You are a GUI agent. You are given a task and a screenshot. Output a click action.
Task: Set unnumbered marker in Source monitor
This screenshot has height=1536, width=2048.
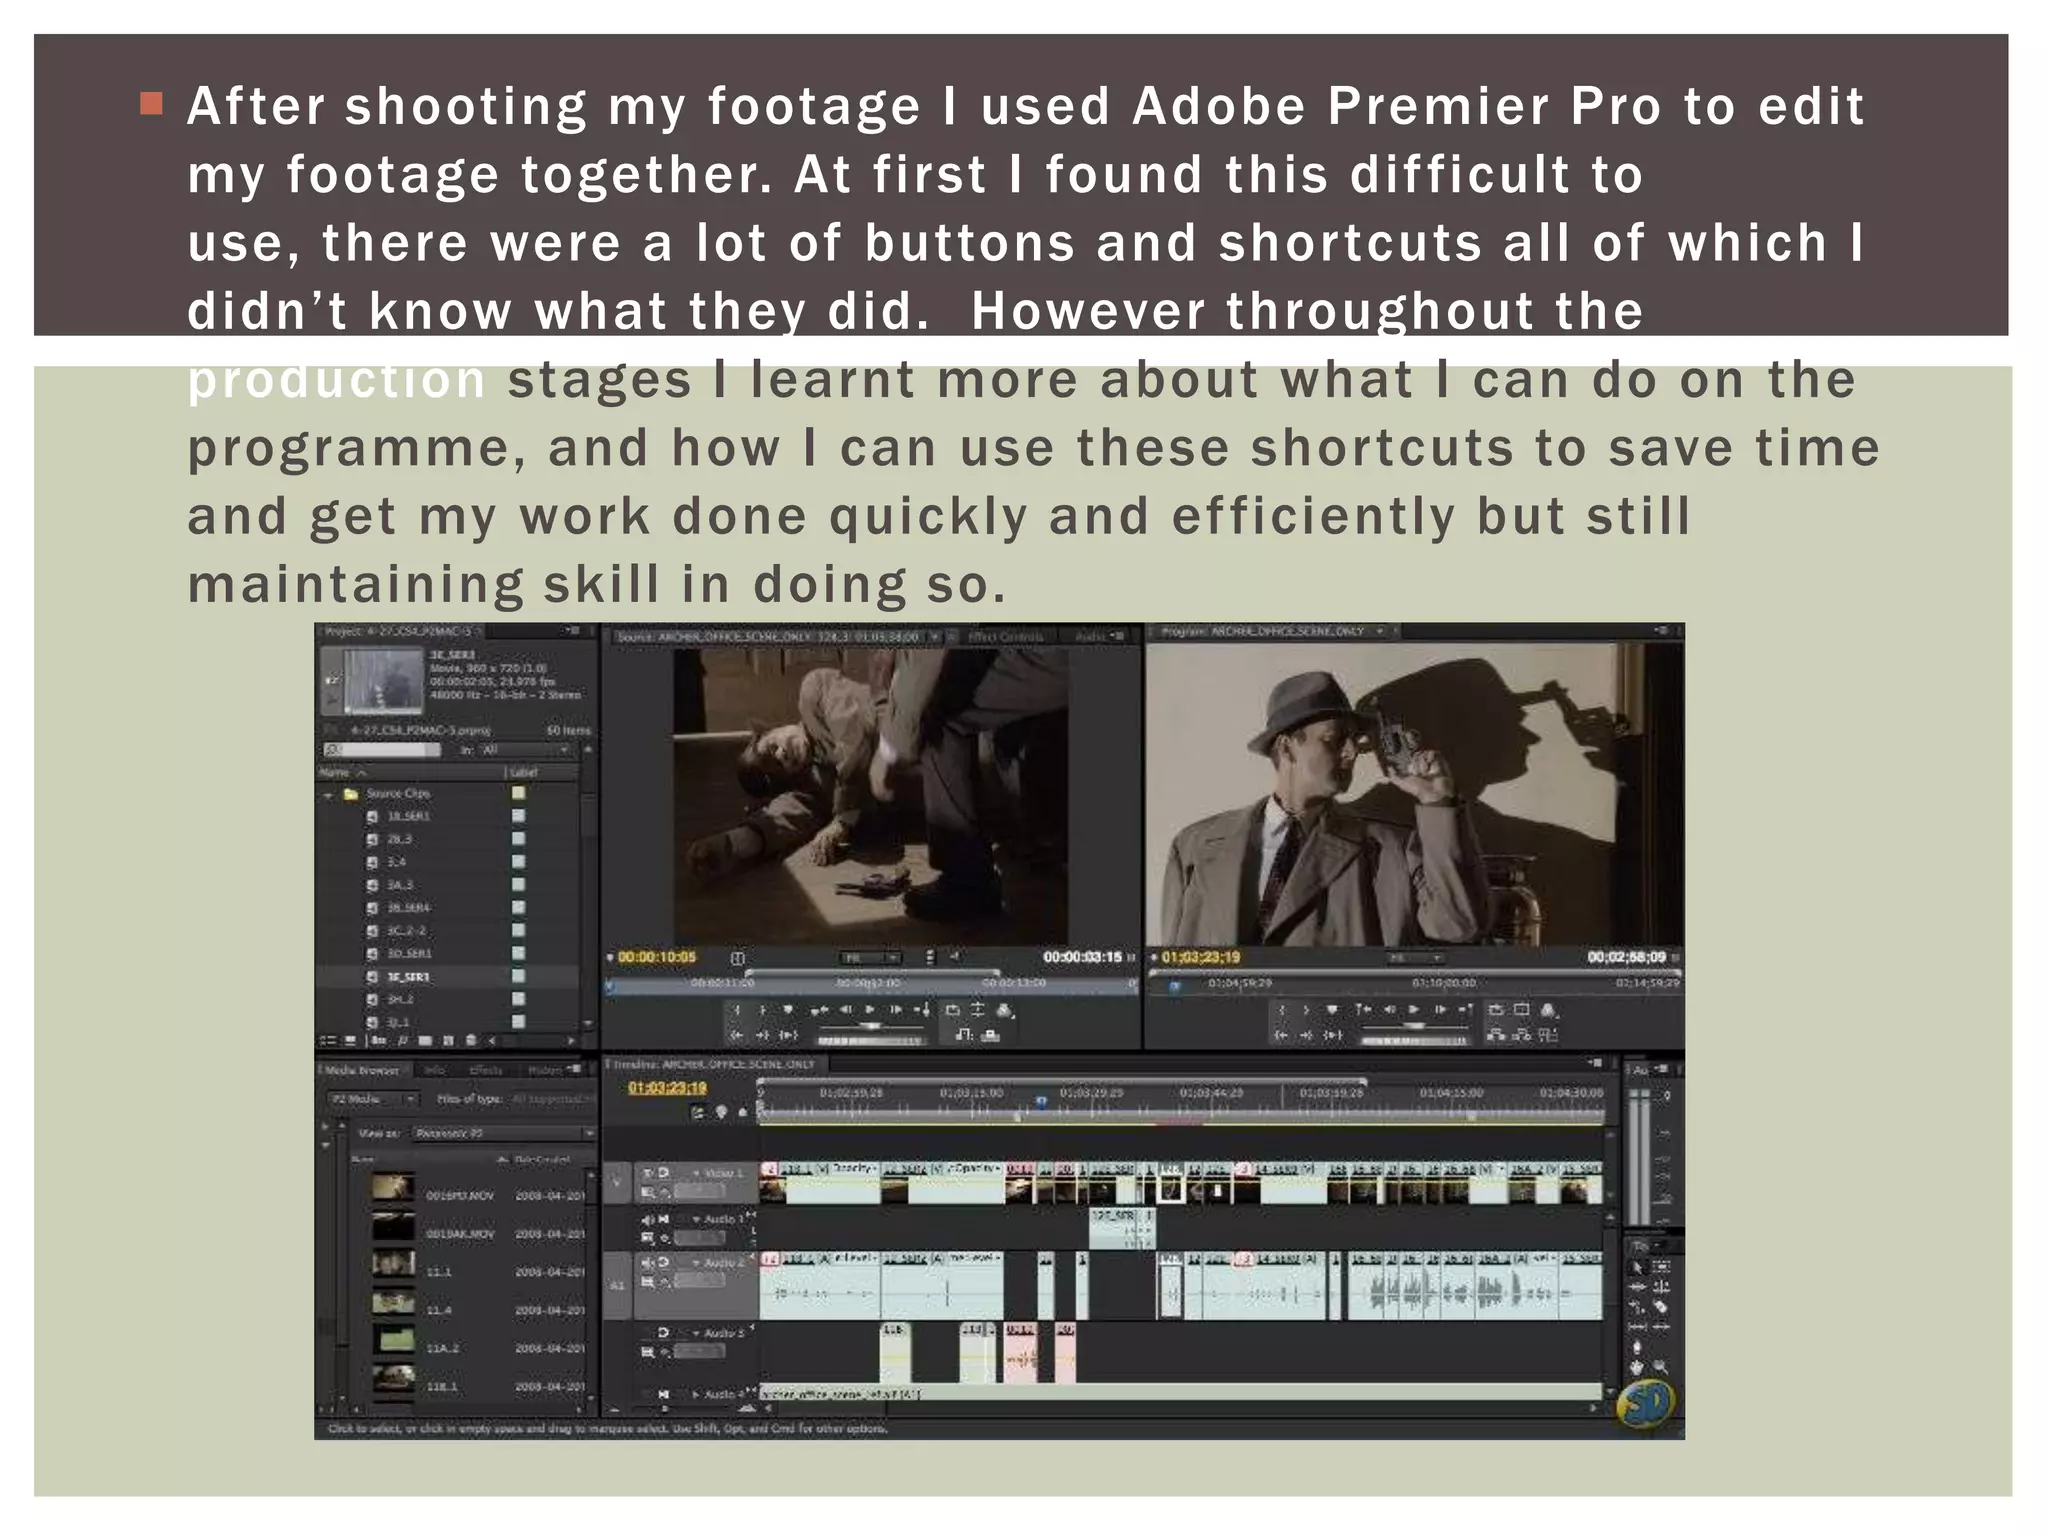(788, 1010)
